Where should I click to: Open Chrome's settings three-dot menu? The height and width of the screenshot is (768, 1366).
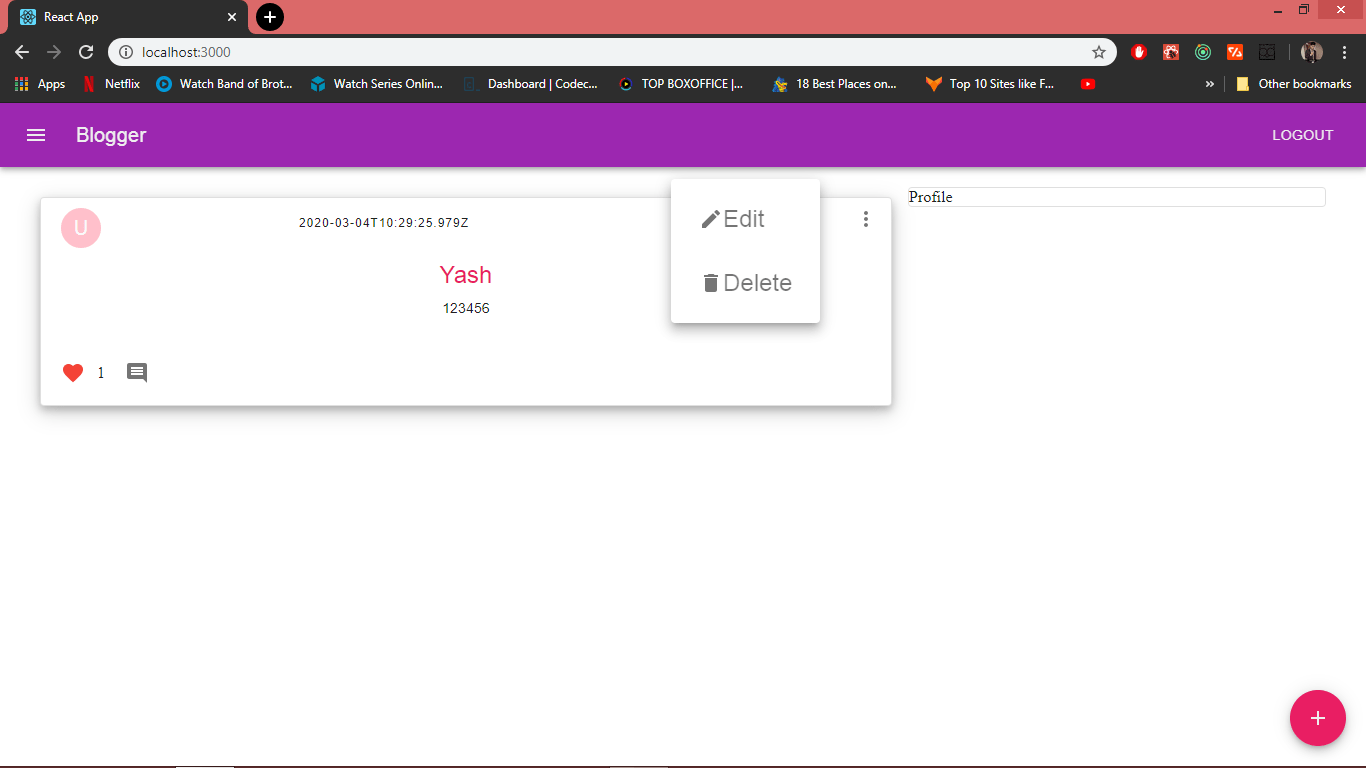point(1345,51)
